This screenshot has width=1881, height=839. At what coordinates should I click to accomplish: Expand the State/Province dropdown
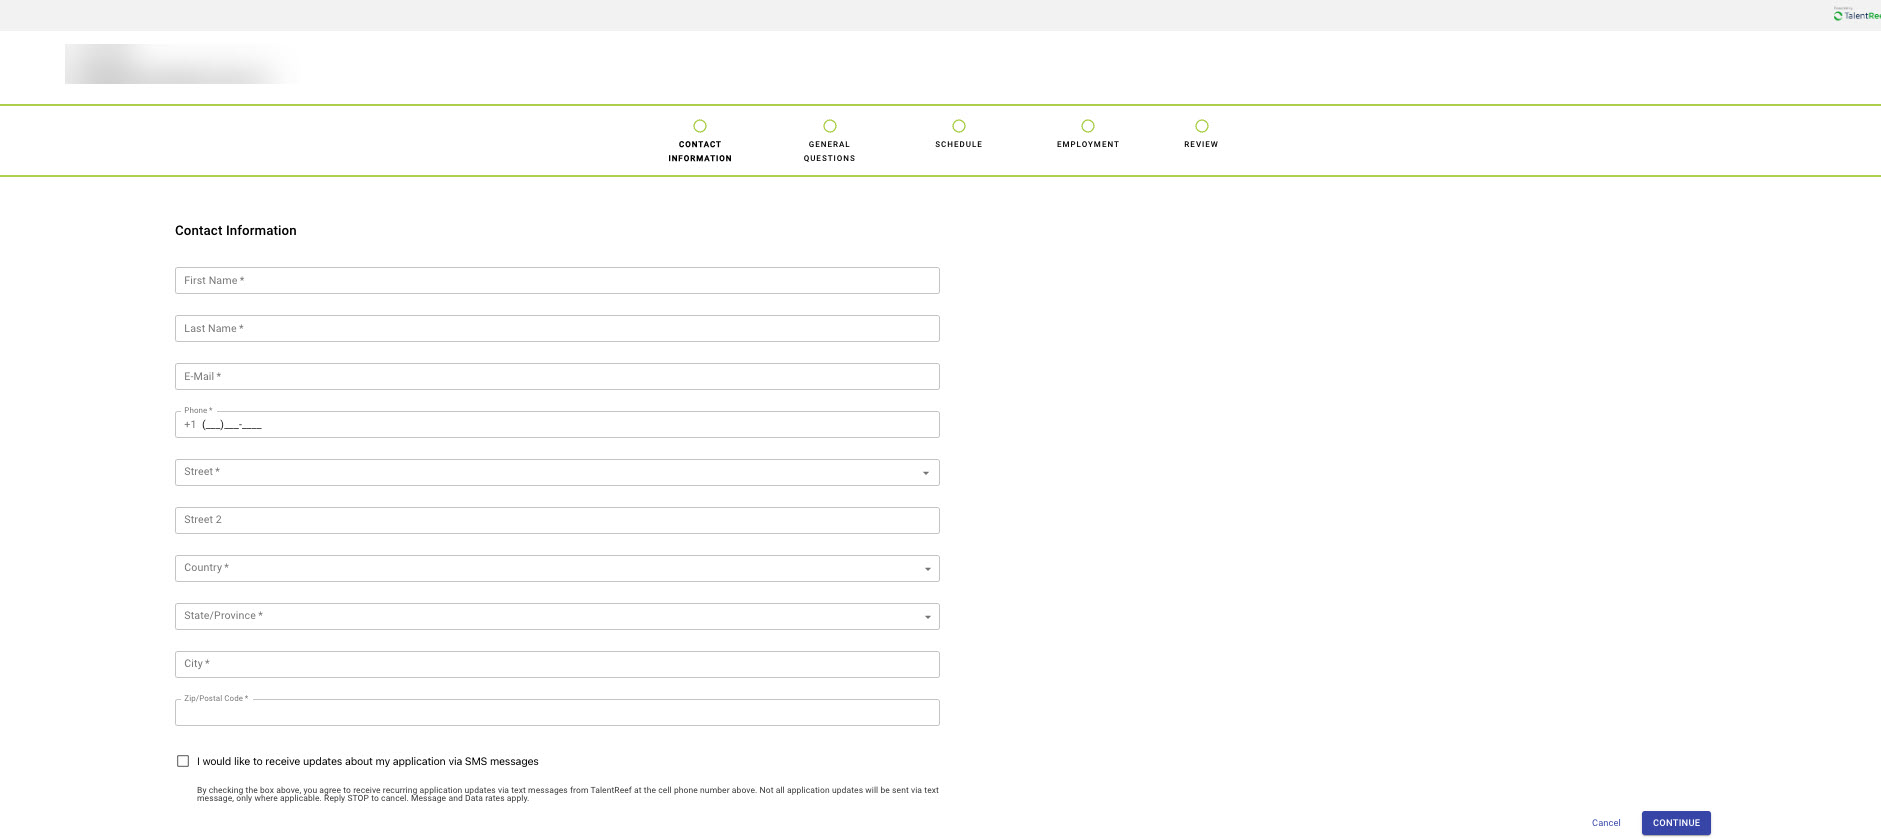click(x=927, y=617)
